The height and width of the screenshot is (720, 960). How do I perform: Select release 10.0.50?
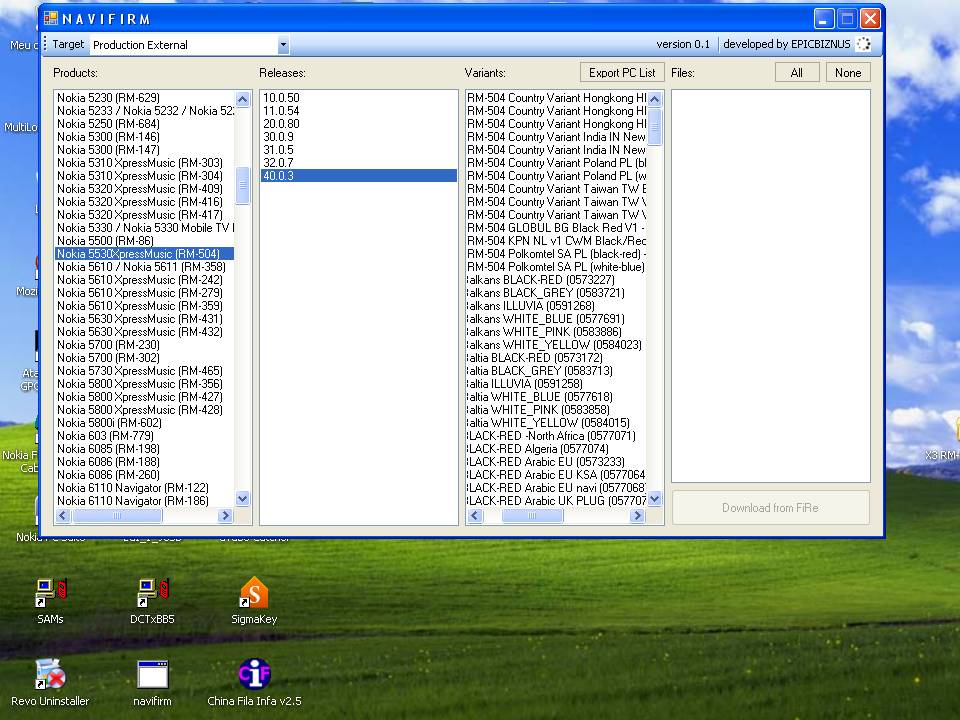pos(359,97)
